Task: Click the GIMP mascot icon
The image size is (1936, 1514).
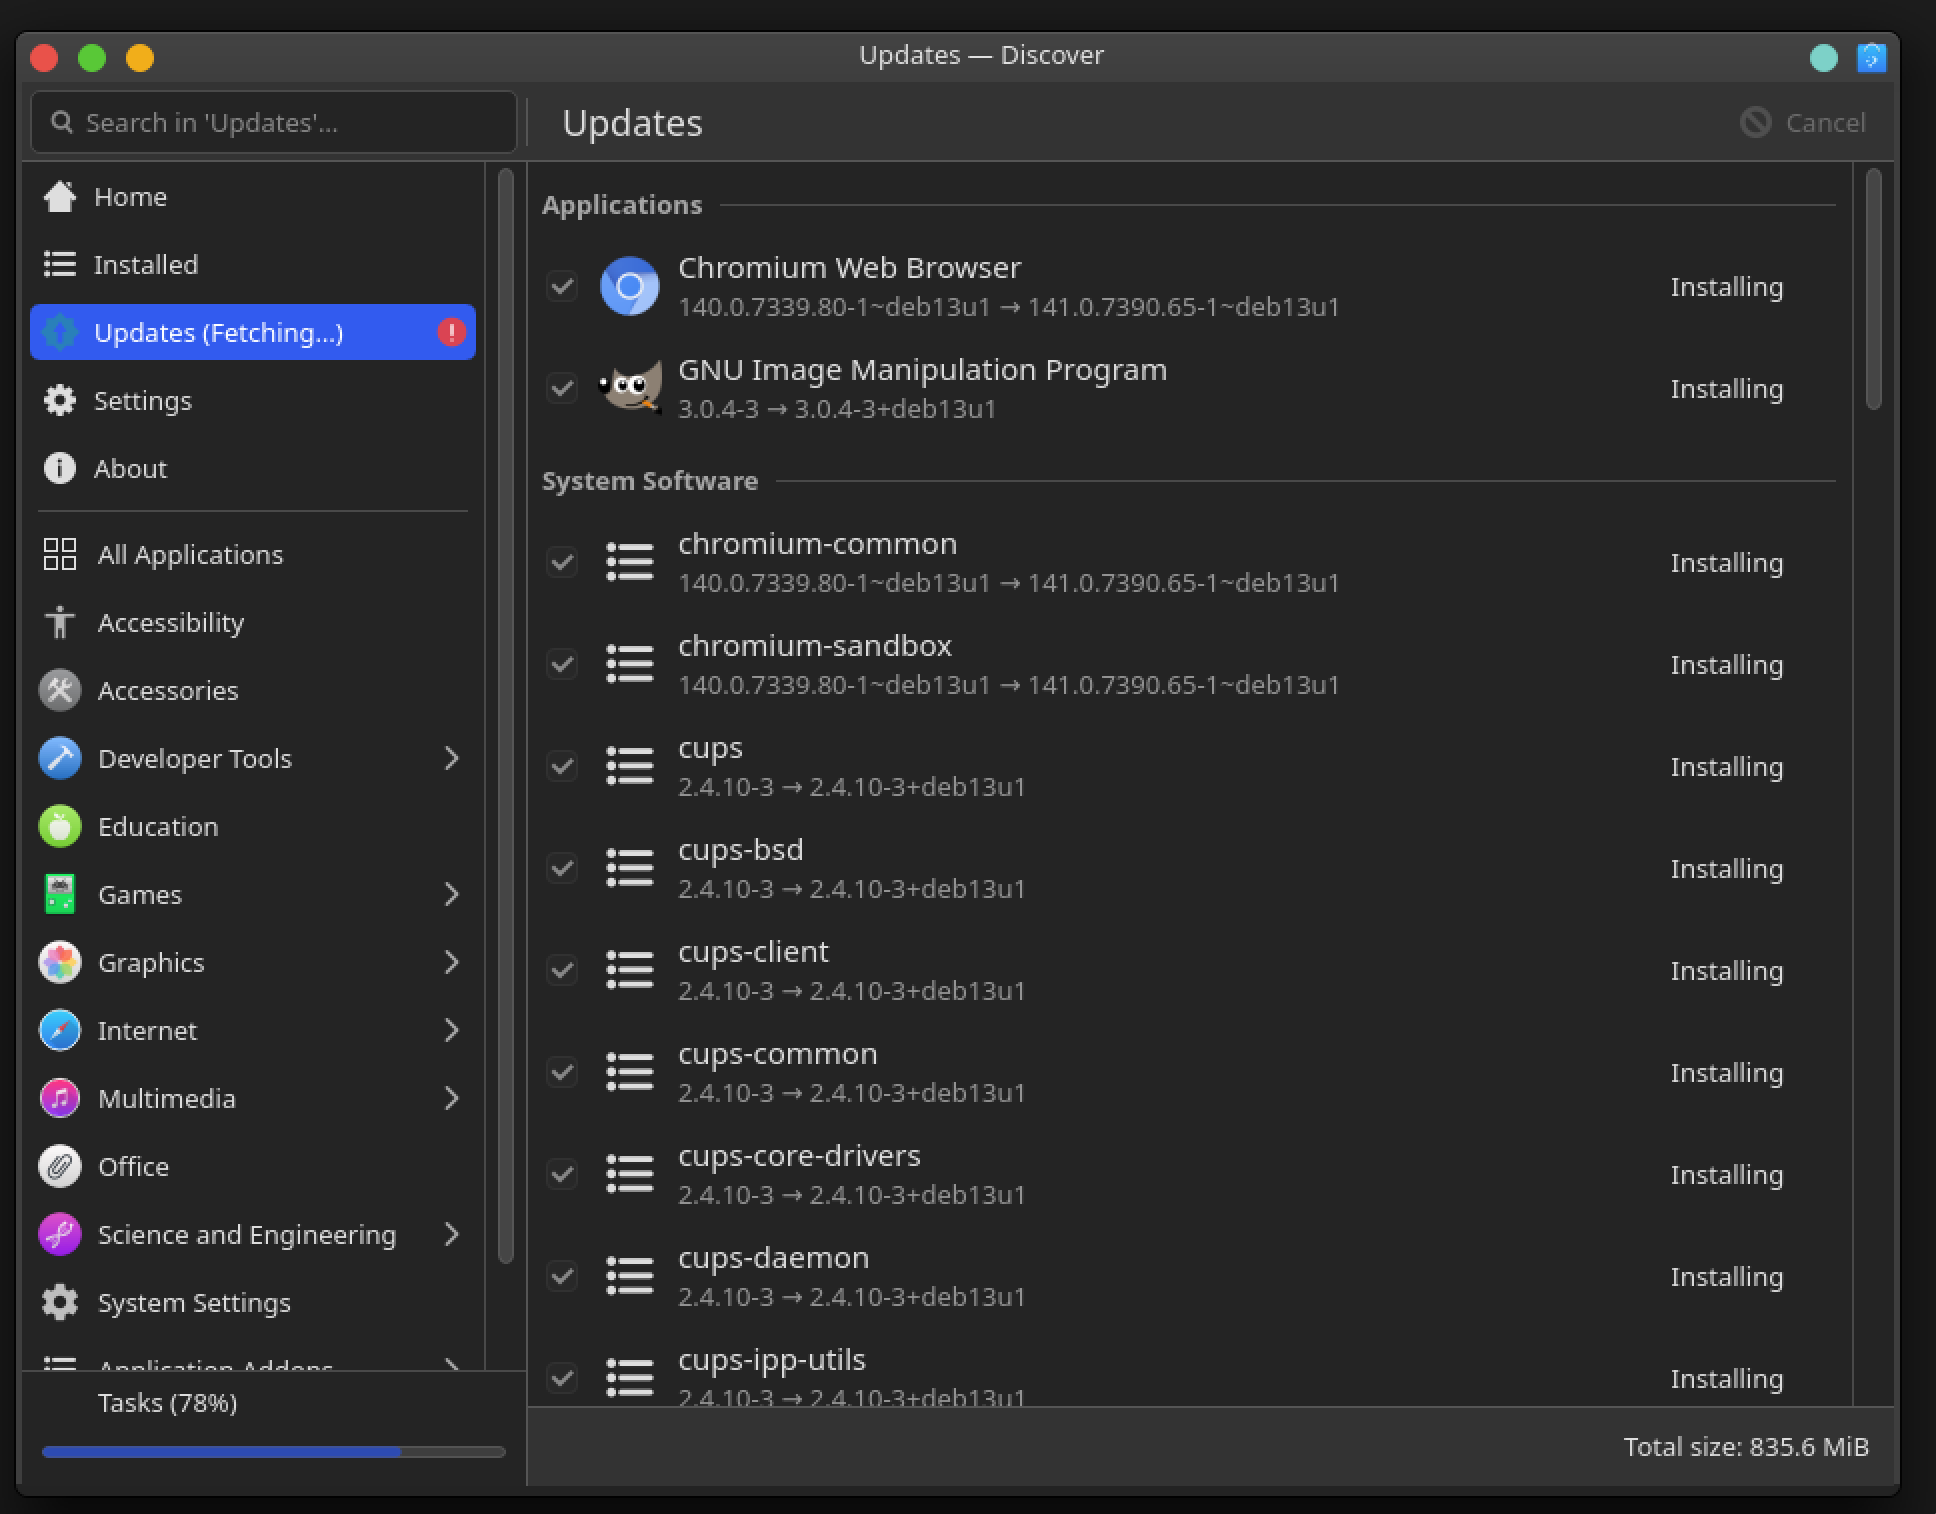Action: click(629, 388)
